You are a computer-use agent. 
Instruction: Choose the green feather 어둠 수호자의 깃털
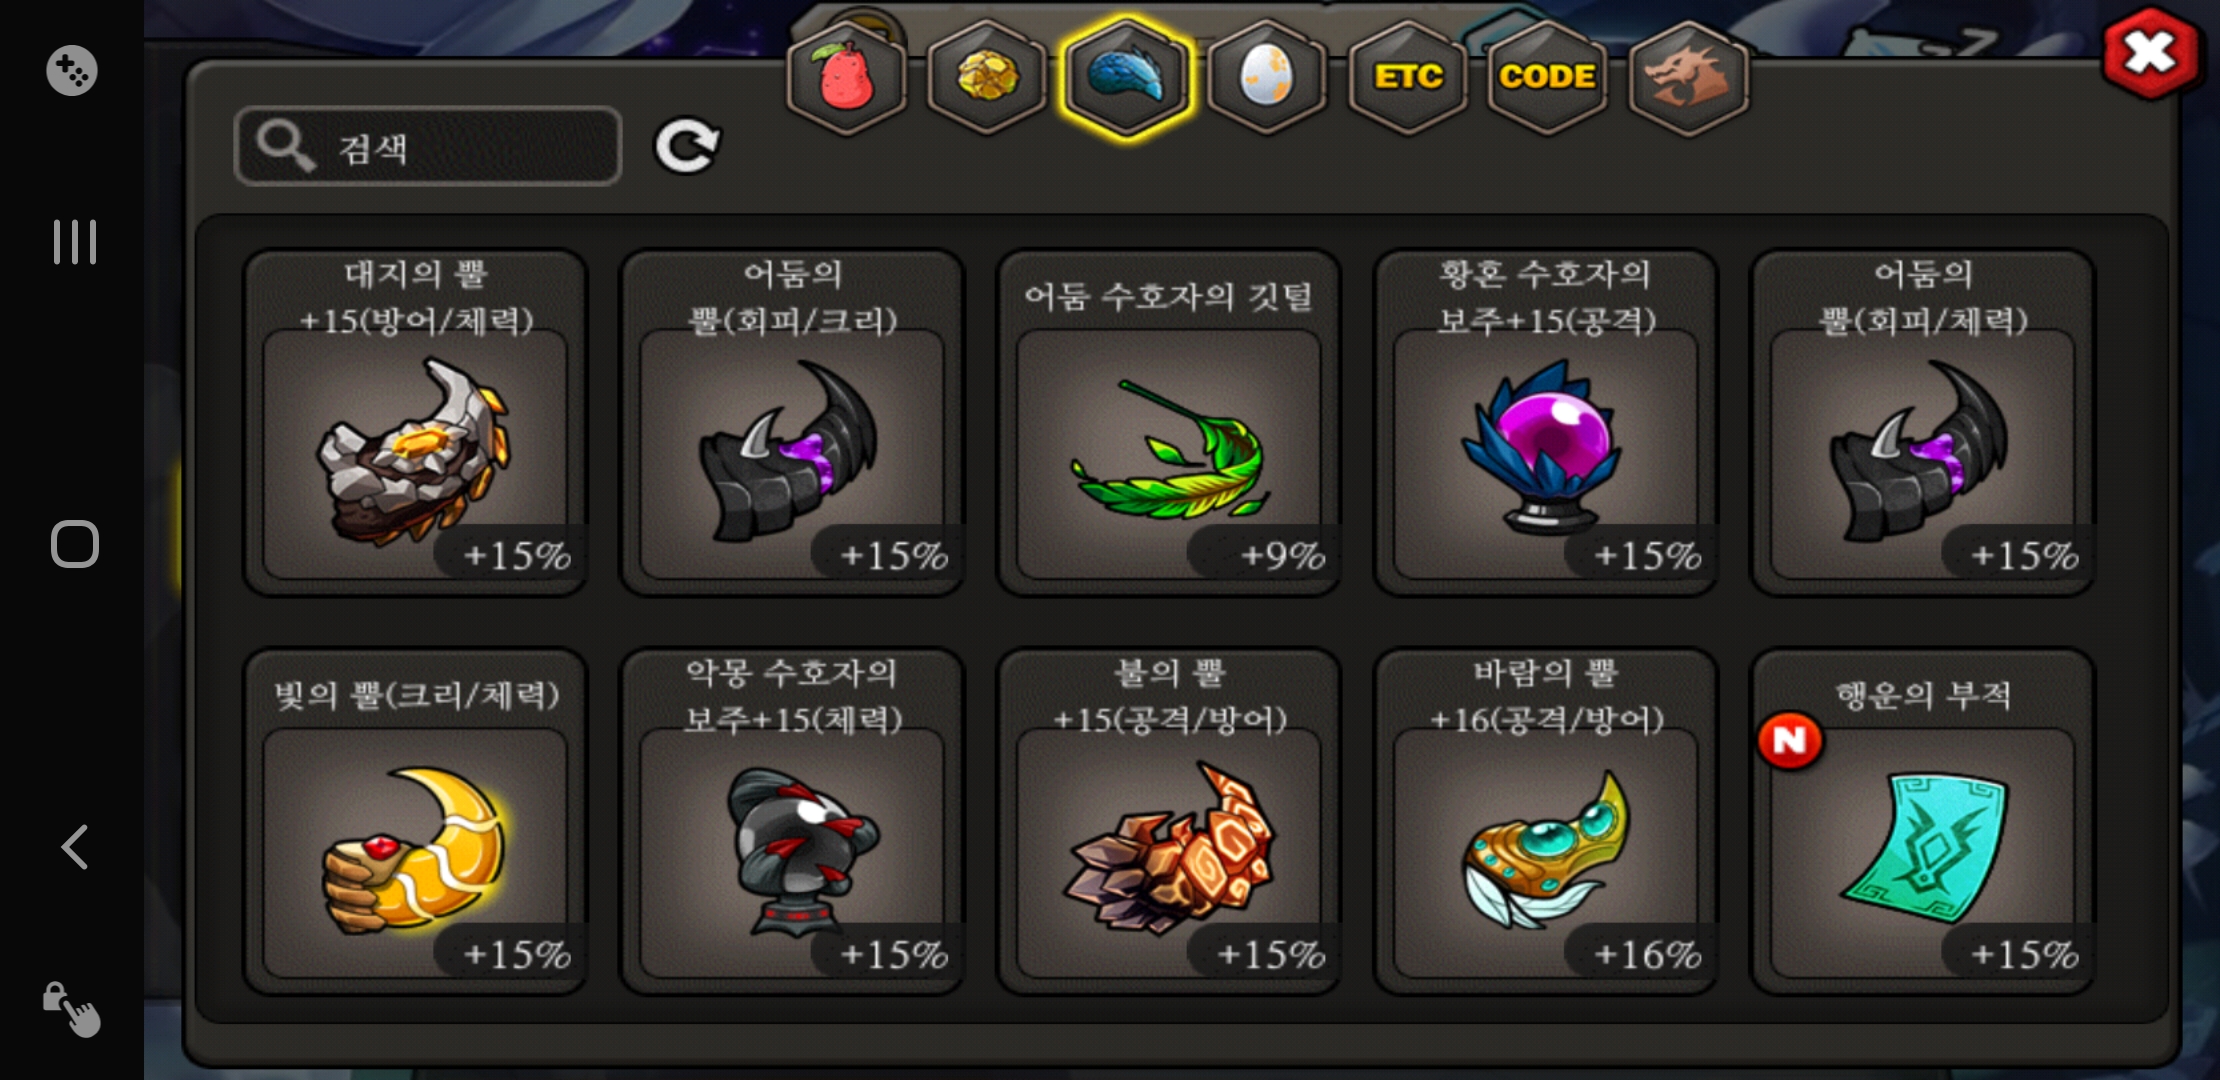1169,422
